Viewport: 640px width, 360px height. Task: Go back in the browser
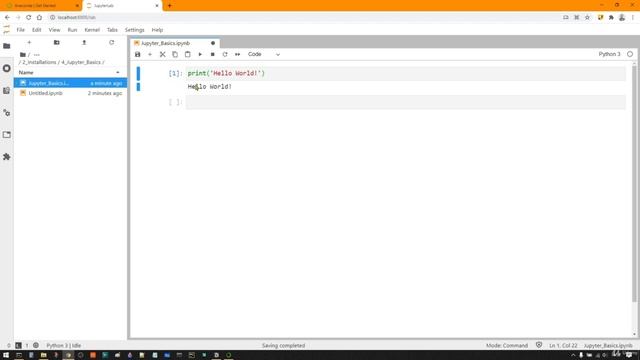coord(7,18)
